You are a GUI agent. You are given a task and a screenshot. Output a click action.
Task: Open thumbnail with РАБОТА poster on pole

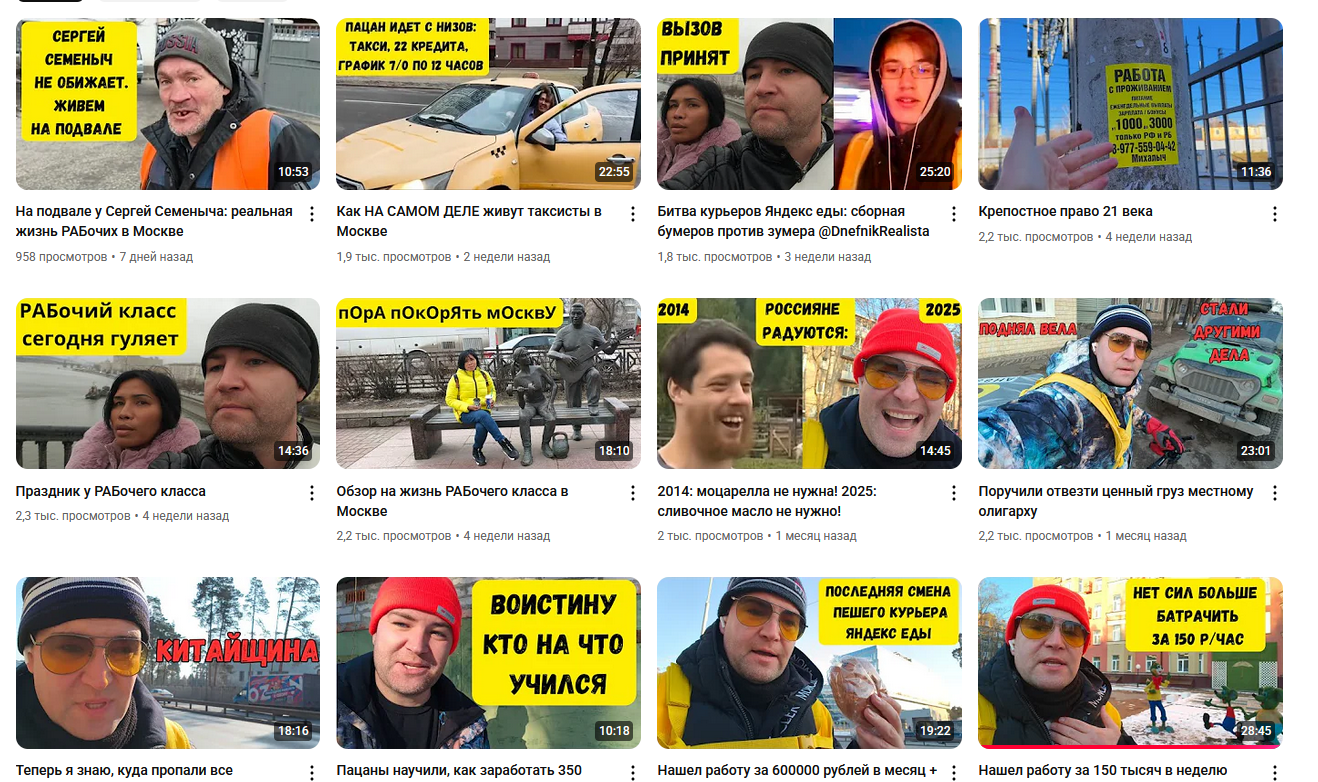point(1130,104)
